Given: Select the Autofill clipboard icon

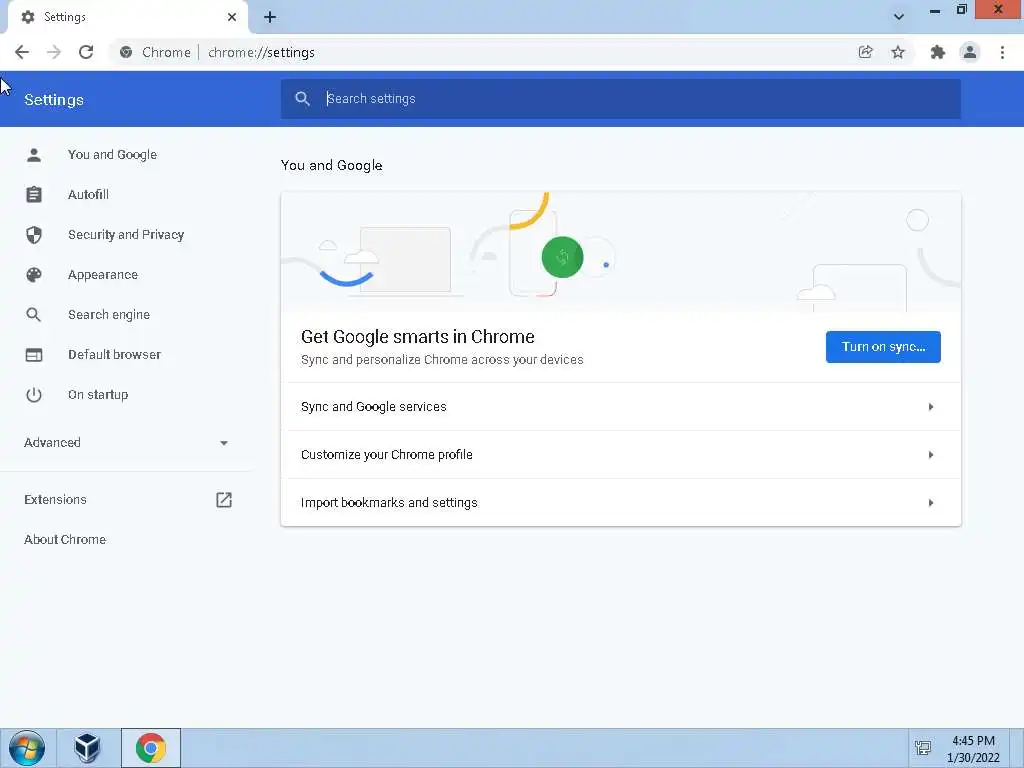Looking at the screenshot, I should 34,195.
